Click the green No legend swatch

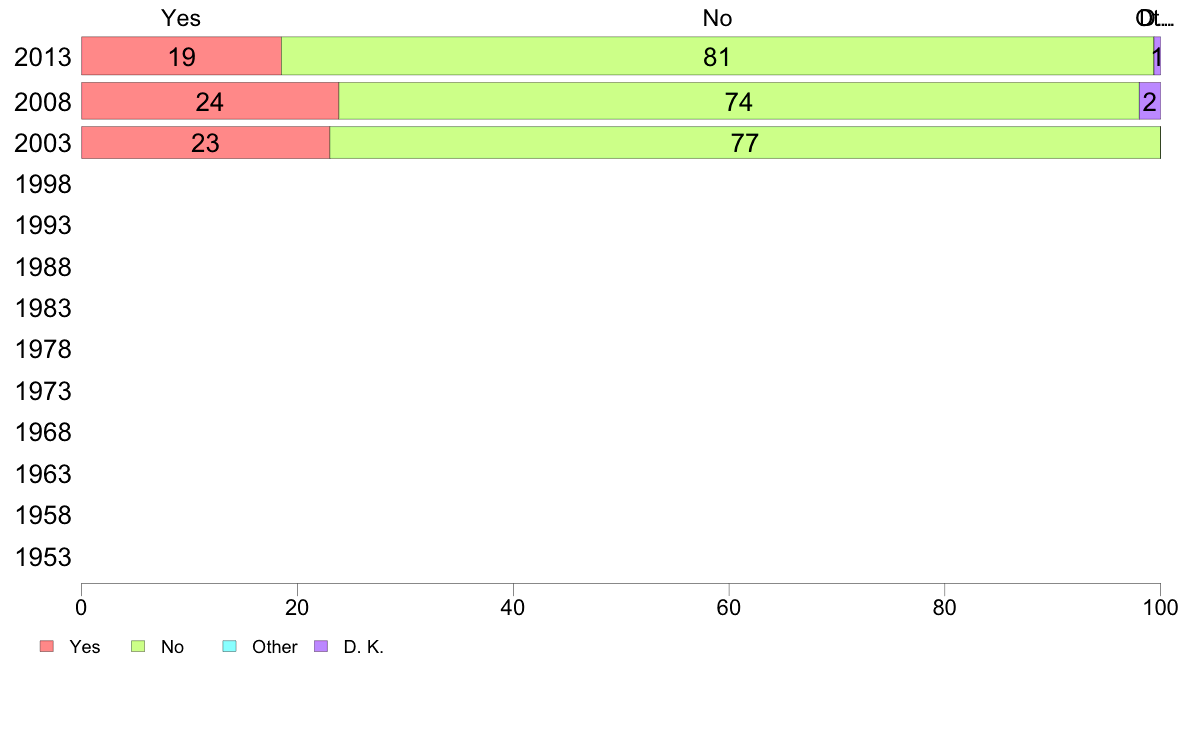(138, 646)
